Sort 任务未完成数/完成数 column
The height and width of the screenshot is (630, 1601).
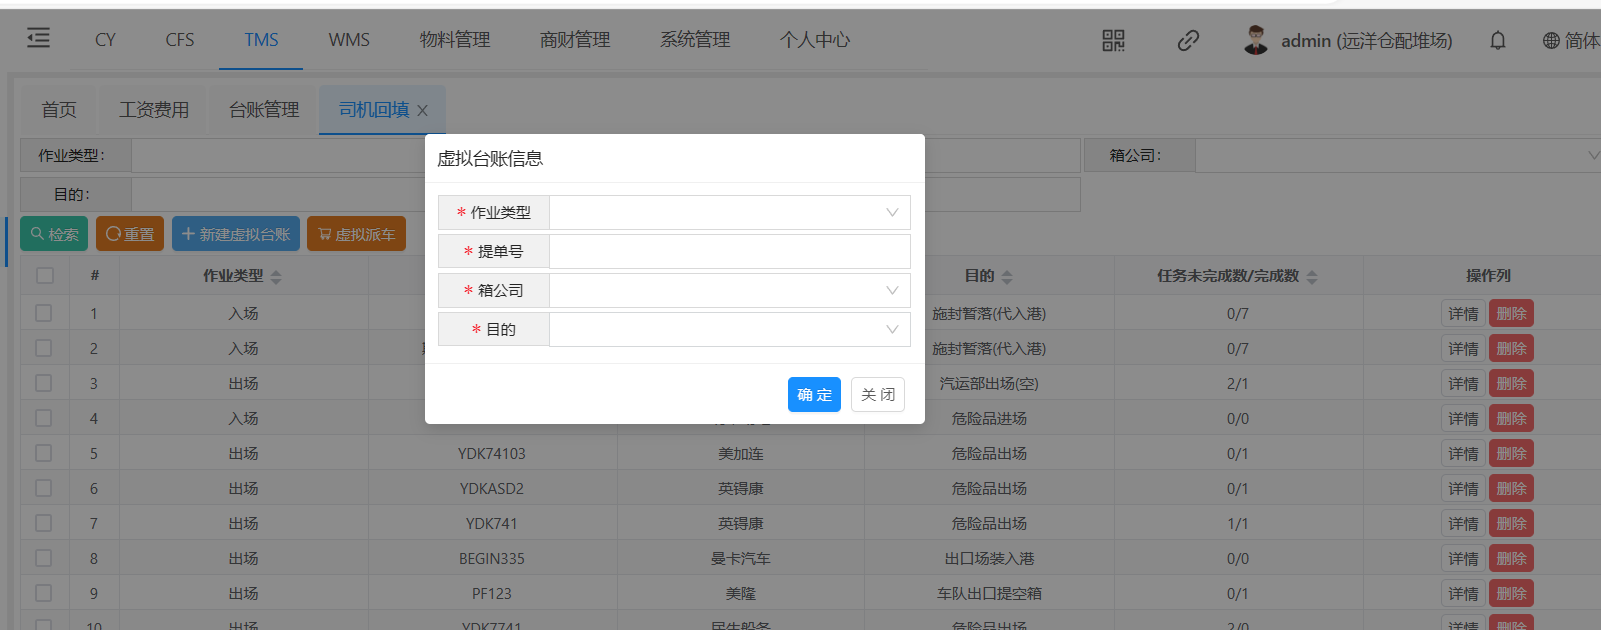click(1312, 277)
